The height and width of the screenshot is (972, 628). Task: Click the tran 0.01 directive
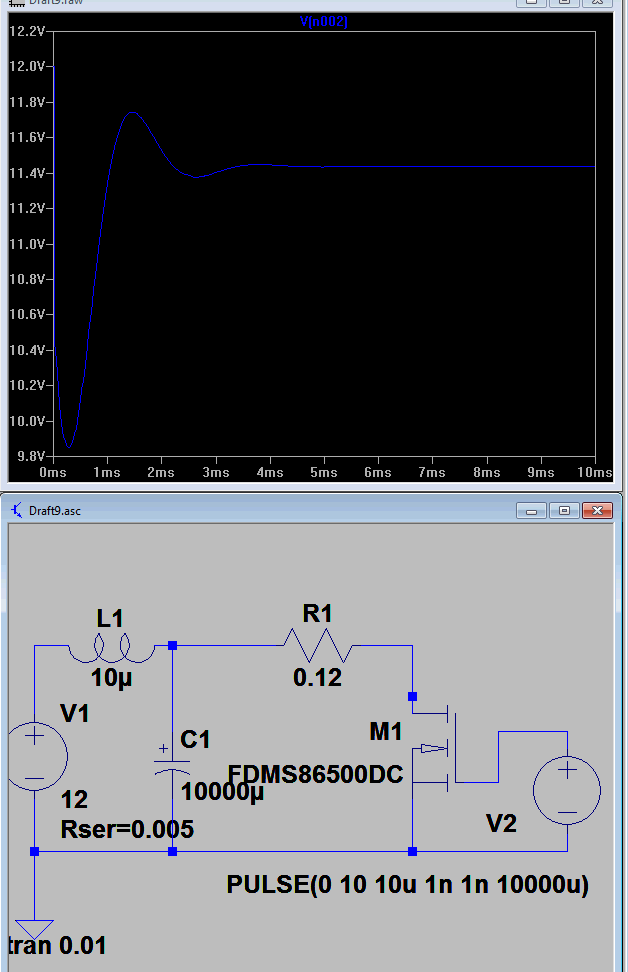(x=57, y=946)
